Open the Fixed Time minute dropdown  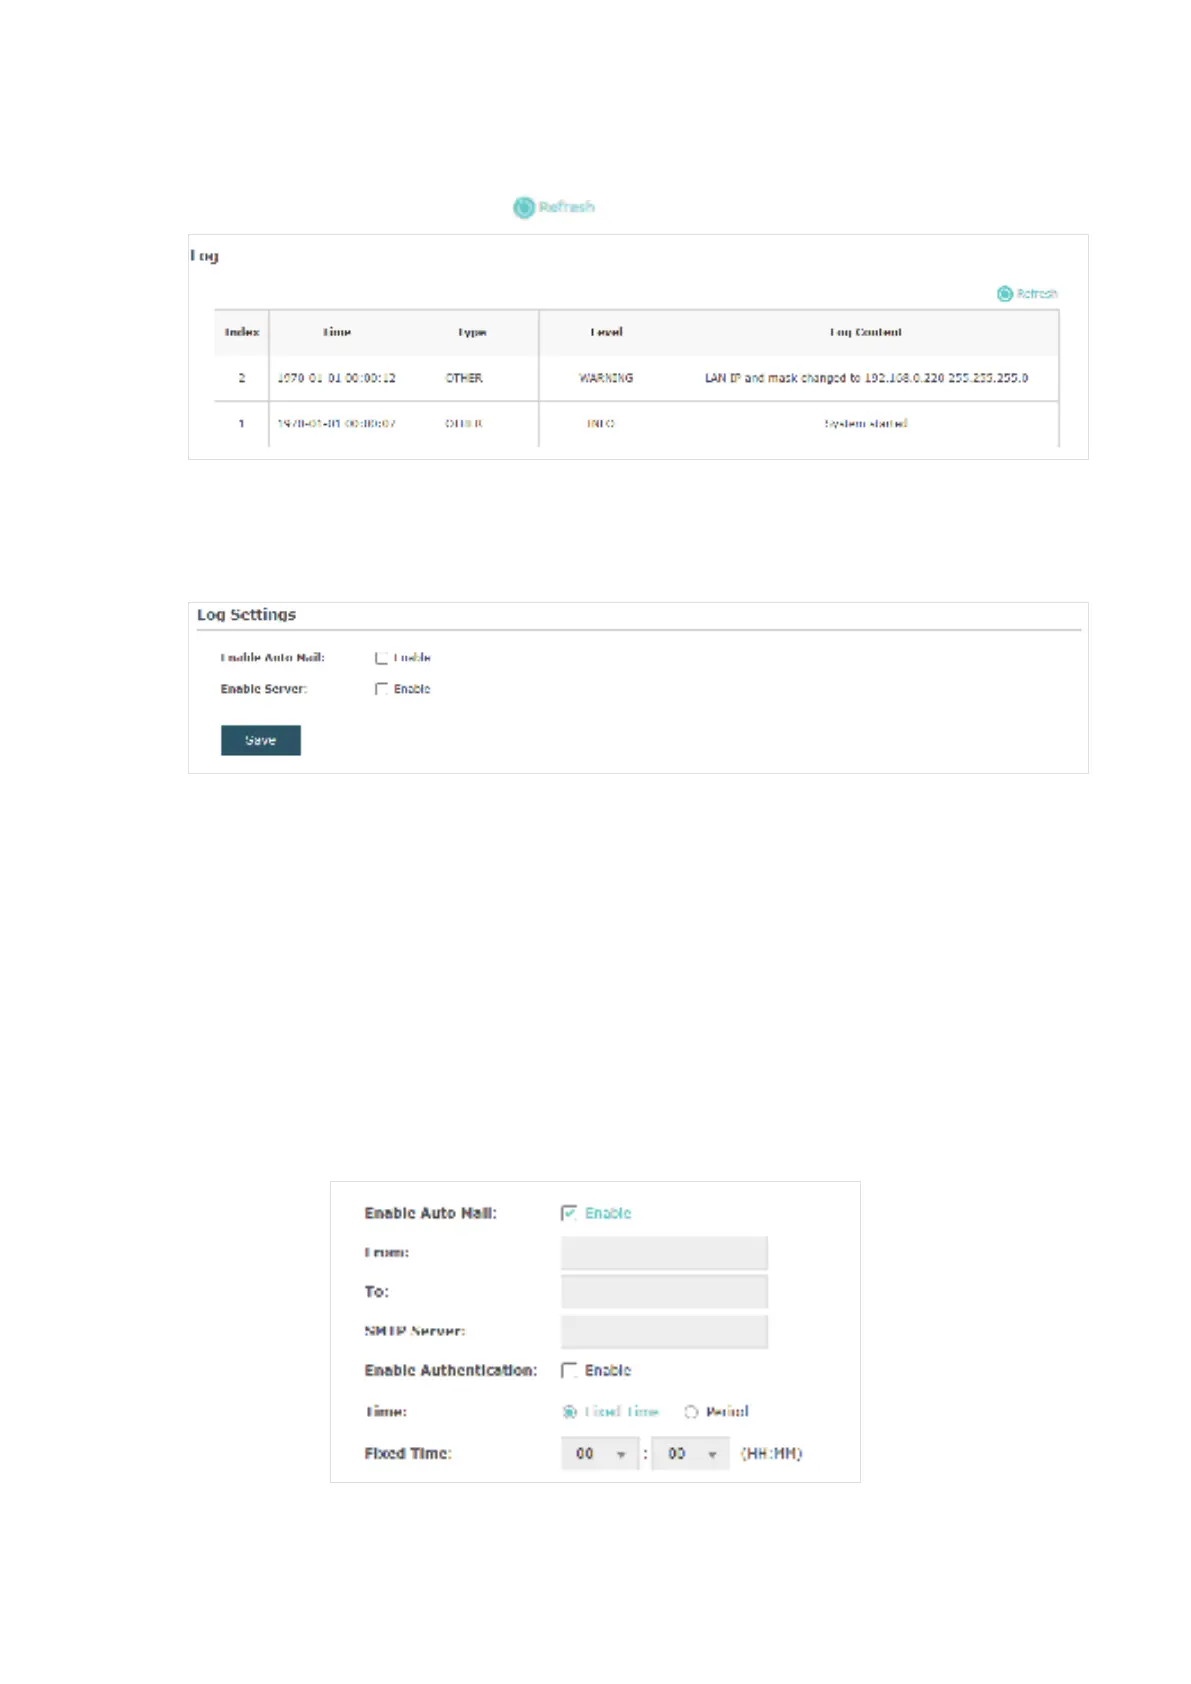(690, 1454)
